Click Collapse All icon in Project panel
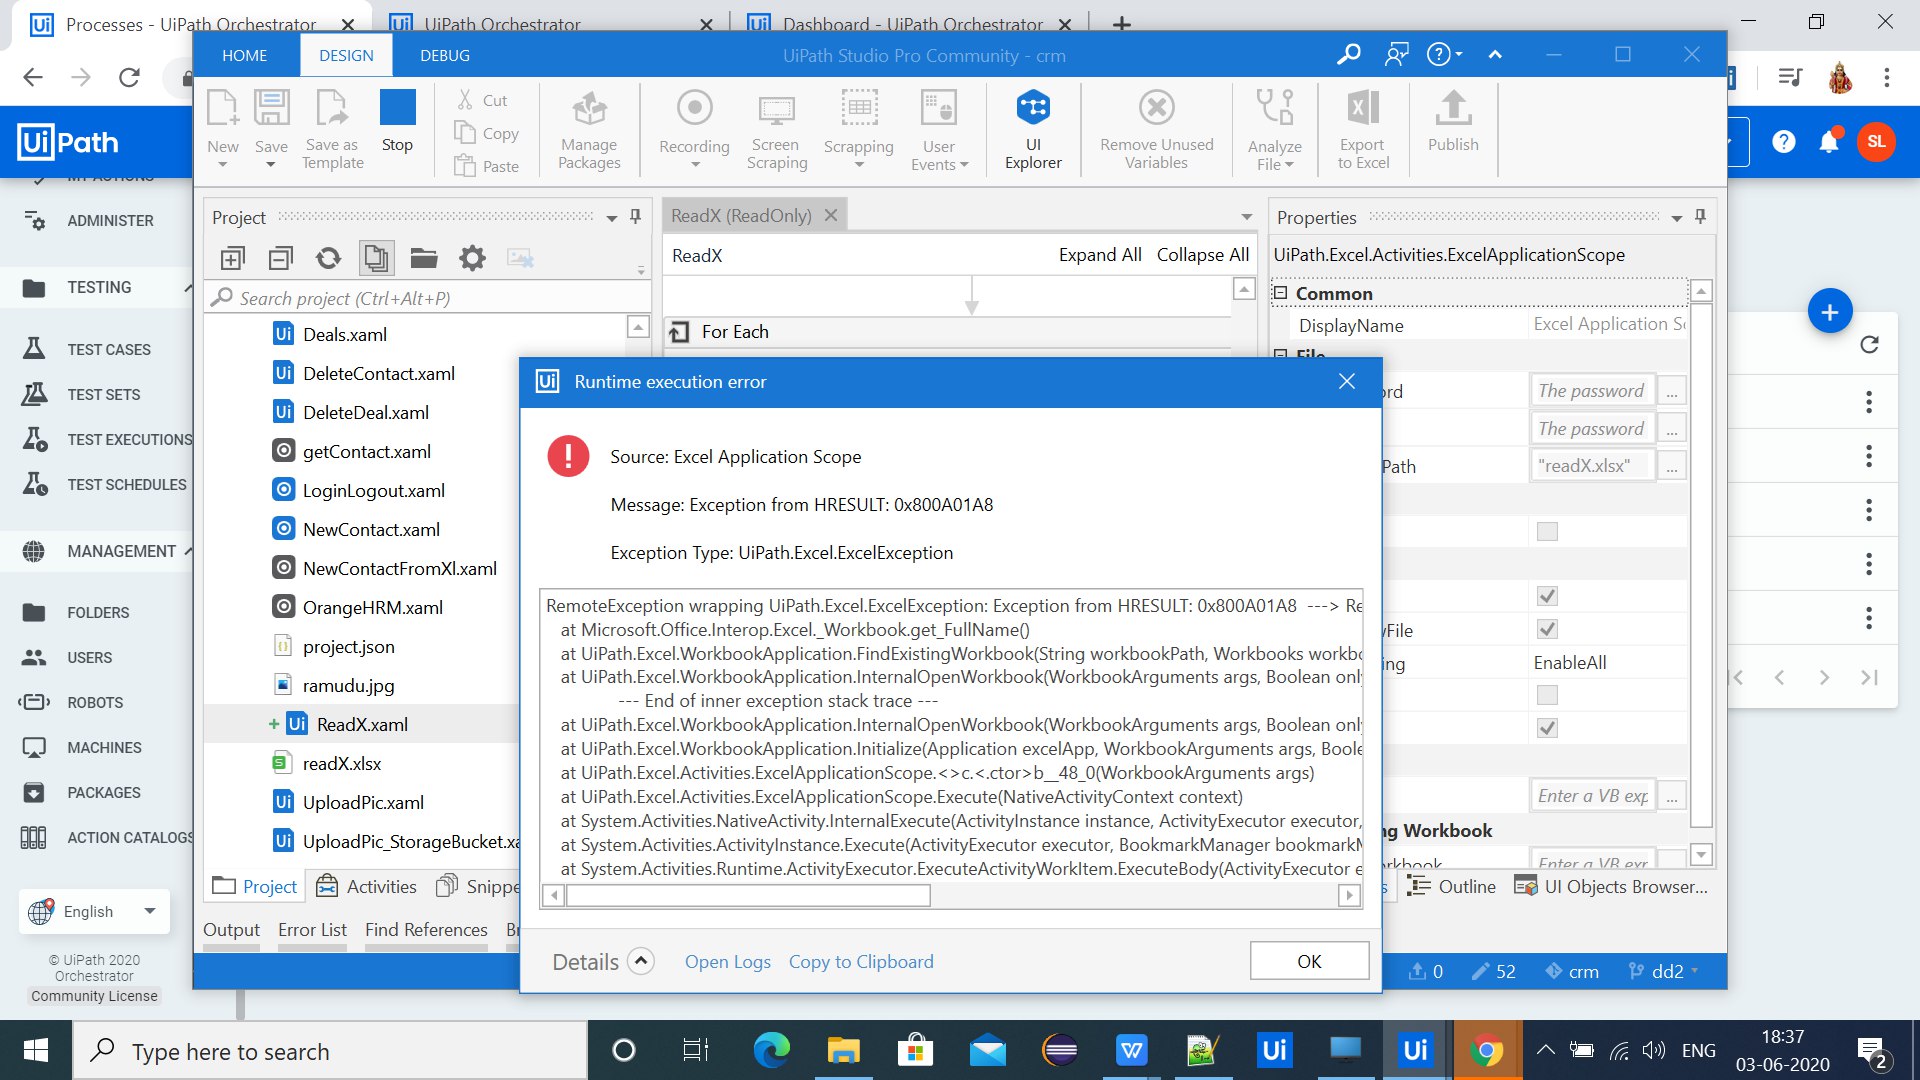The height and width of the screenshot is (1080, 1920). 281,259
